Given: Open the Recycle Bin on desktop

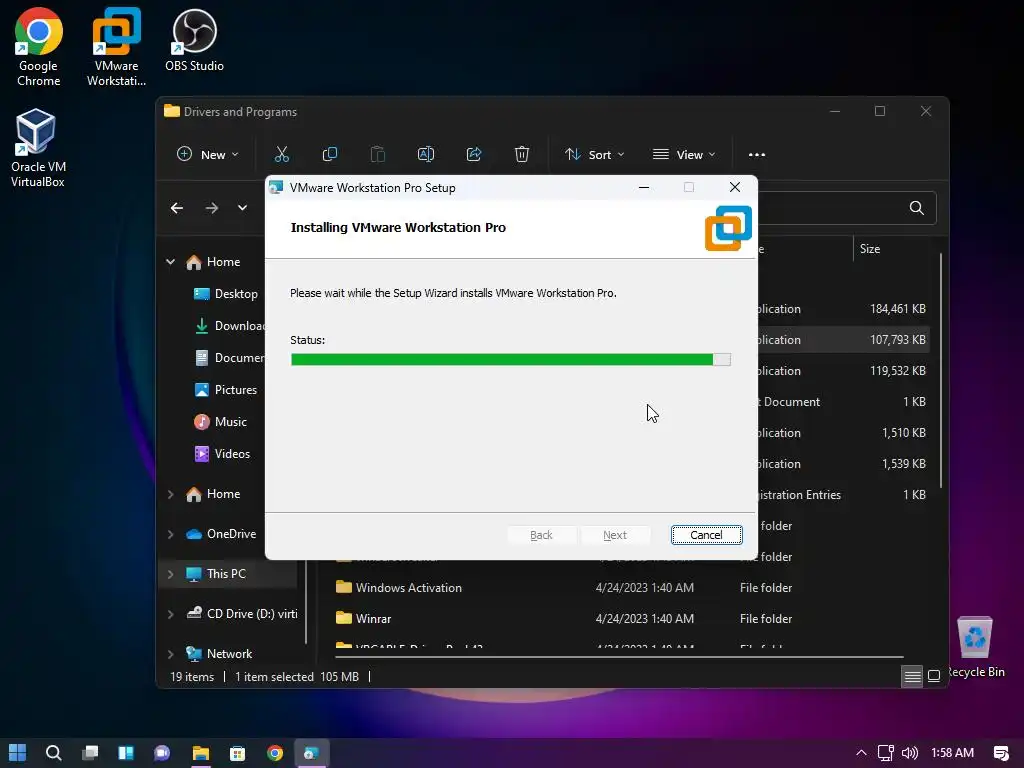Looking at the screenshot, I should click(x=975, y=647).
